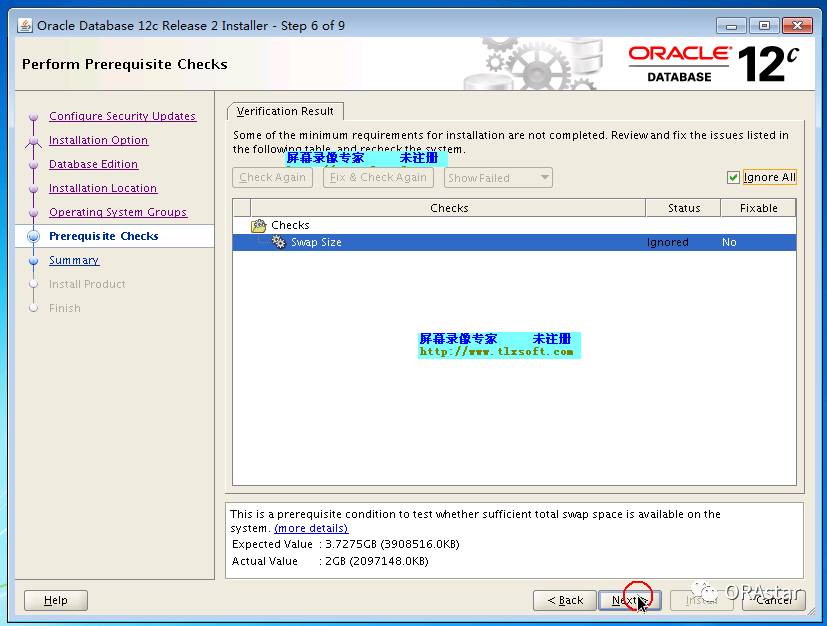Screen dimensions: 827x626
Task: Click the Finish step label
Action: (x=65, y=308)
